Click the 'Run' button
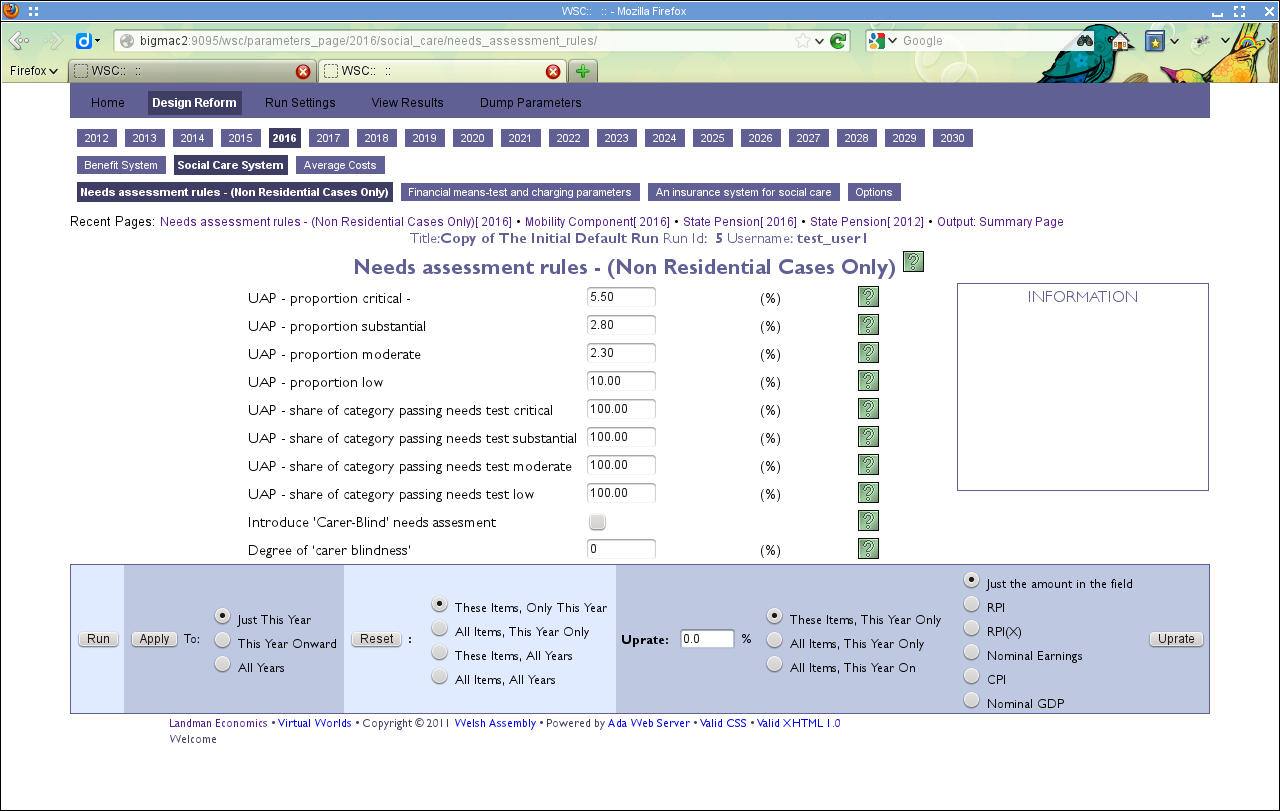1280x811 pixels. [x=97, y=638]
